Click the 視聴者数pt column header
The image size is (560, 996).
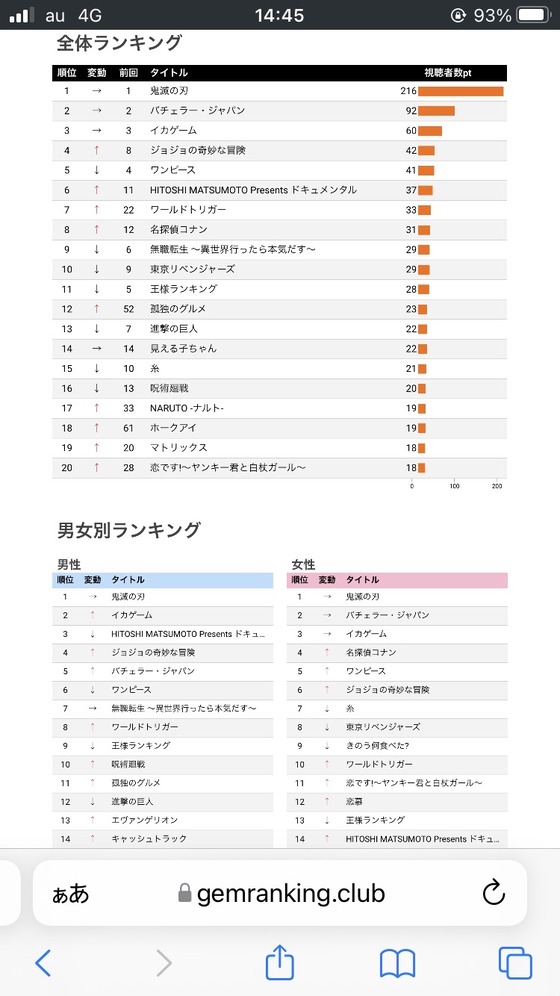coord(448,73)
